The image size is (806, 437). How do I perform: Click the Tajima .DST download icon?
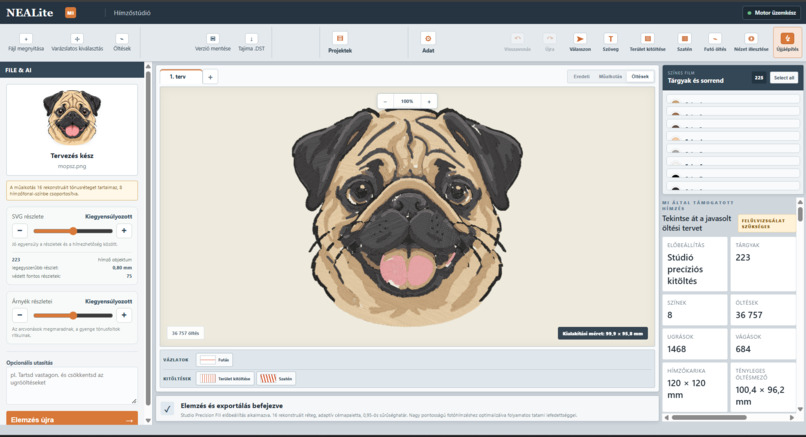click(x=251, y=39)
